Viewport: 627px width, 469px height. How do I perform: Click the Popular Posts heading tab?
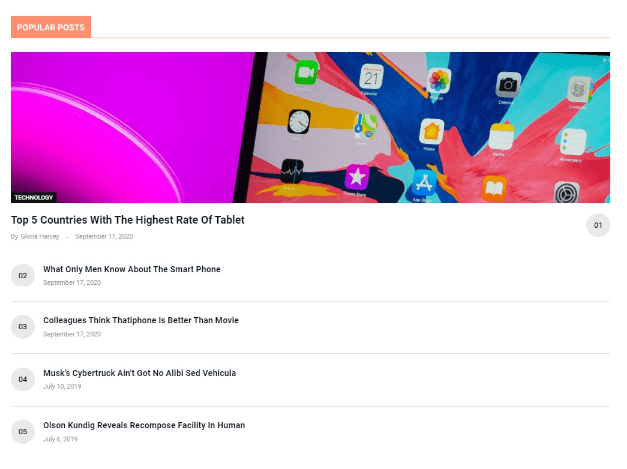[x=51, y=27]
